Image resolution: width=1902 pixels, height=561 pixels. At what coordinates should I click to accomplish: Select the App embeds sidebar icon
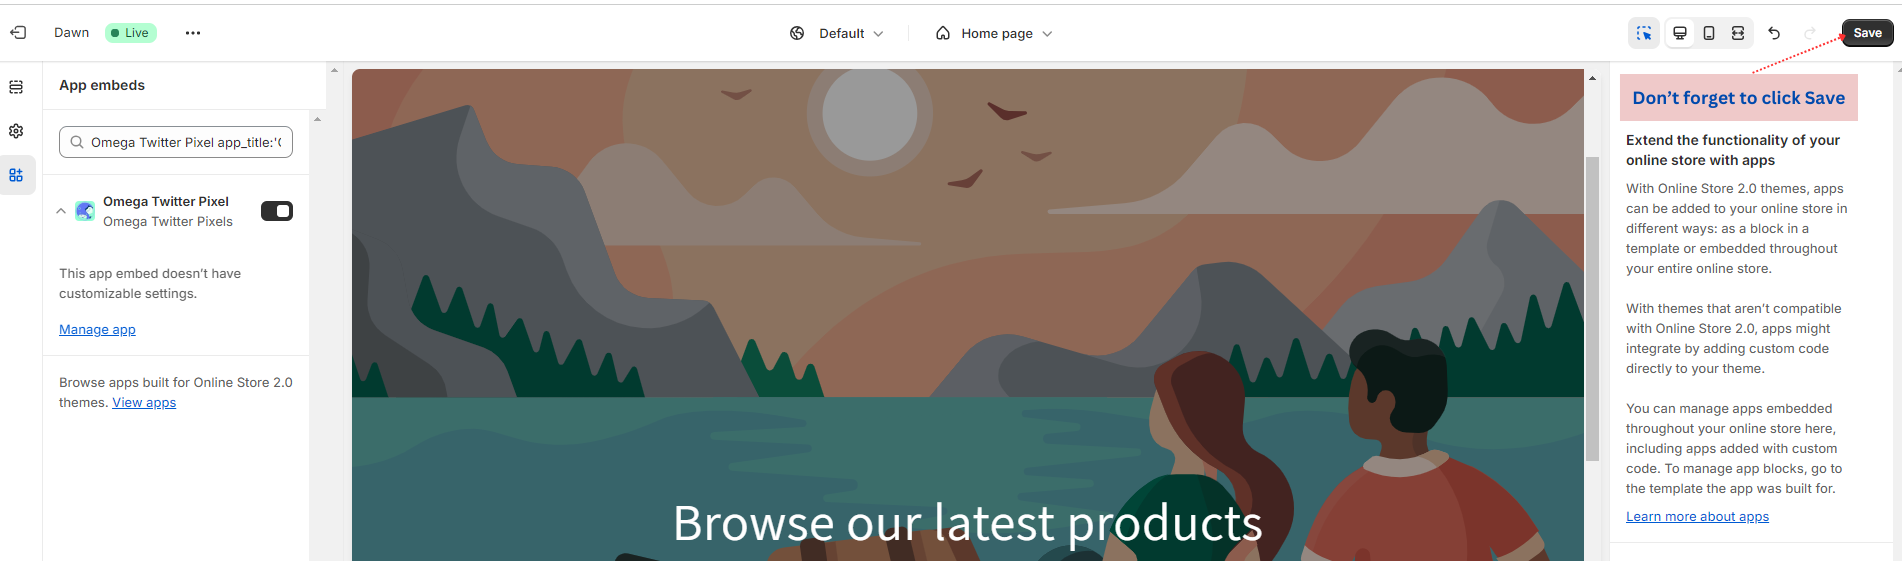coord(16,175)
